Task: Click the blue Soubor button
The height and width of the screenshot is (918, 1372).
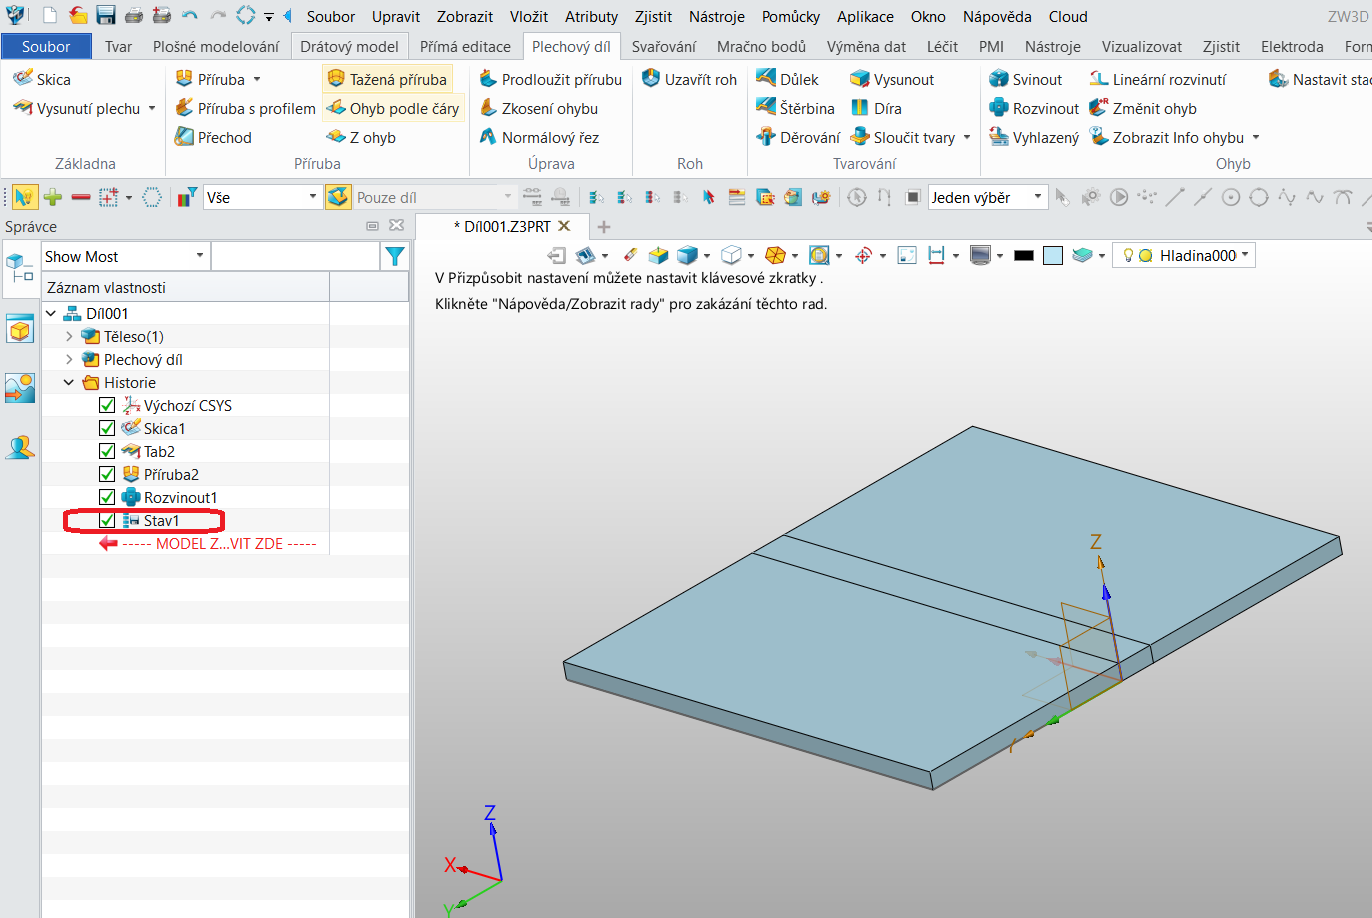Action: pos(46,46)
